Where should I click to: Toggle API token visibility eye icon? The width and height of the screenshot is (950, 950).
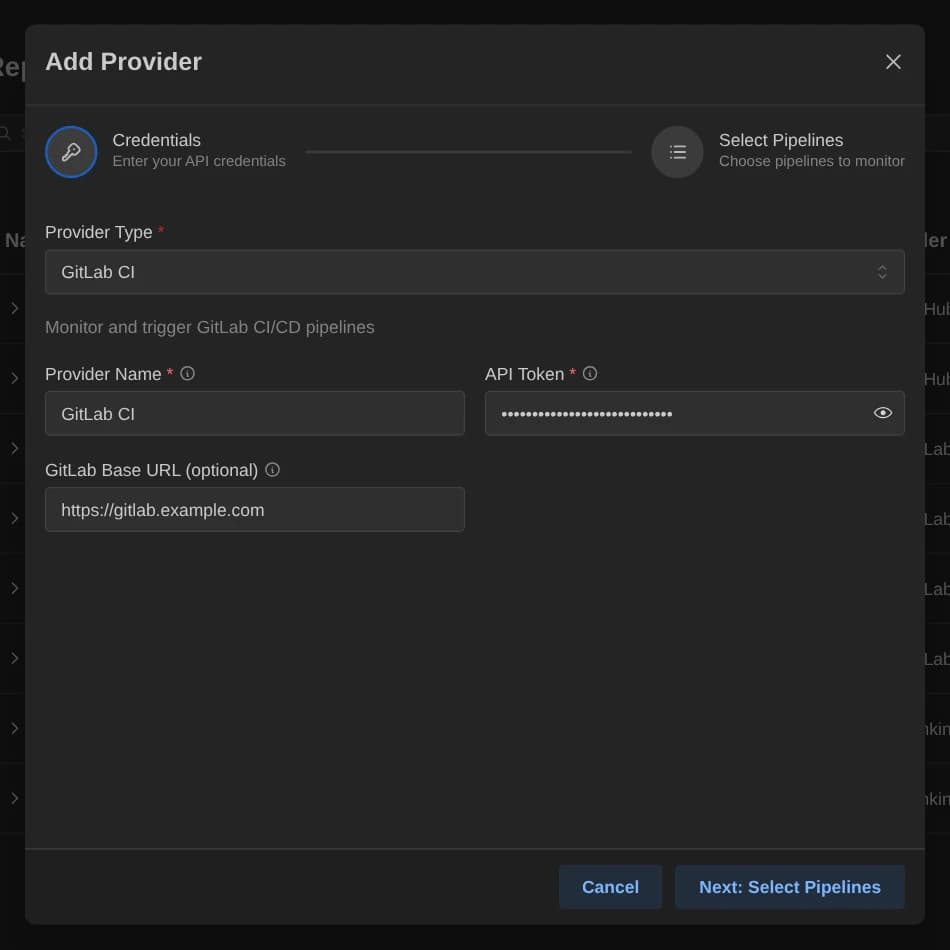(x=882, y=413)
